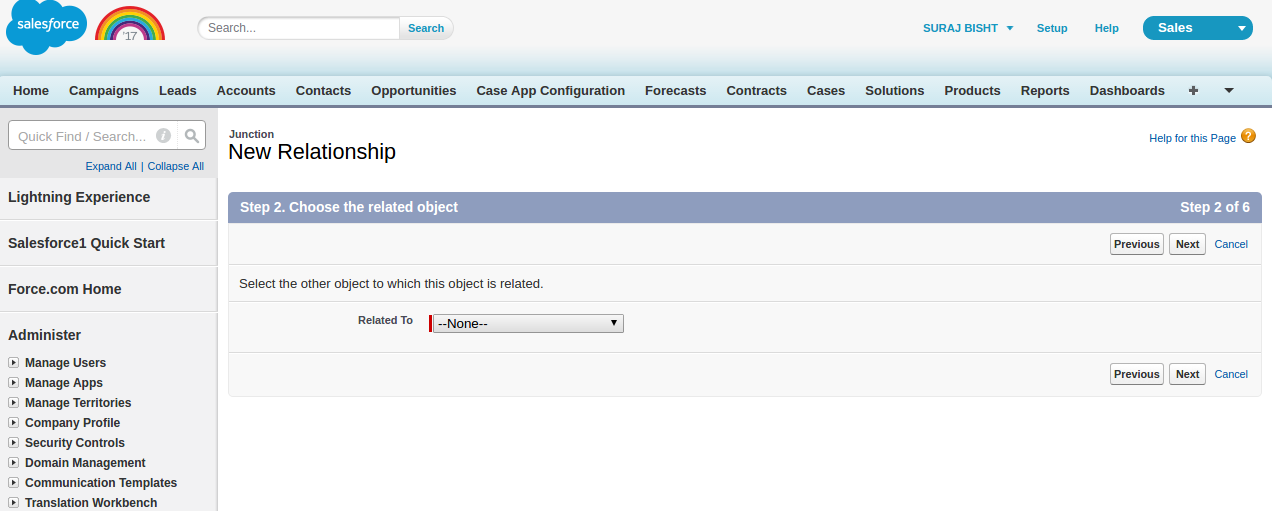
Task: Click the top Cancel link
Action: coord(1231,244)
